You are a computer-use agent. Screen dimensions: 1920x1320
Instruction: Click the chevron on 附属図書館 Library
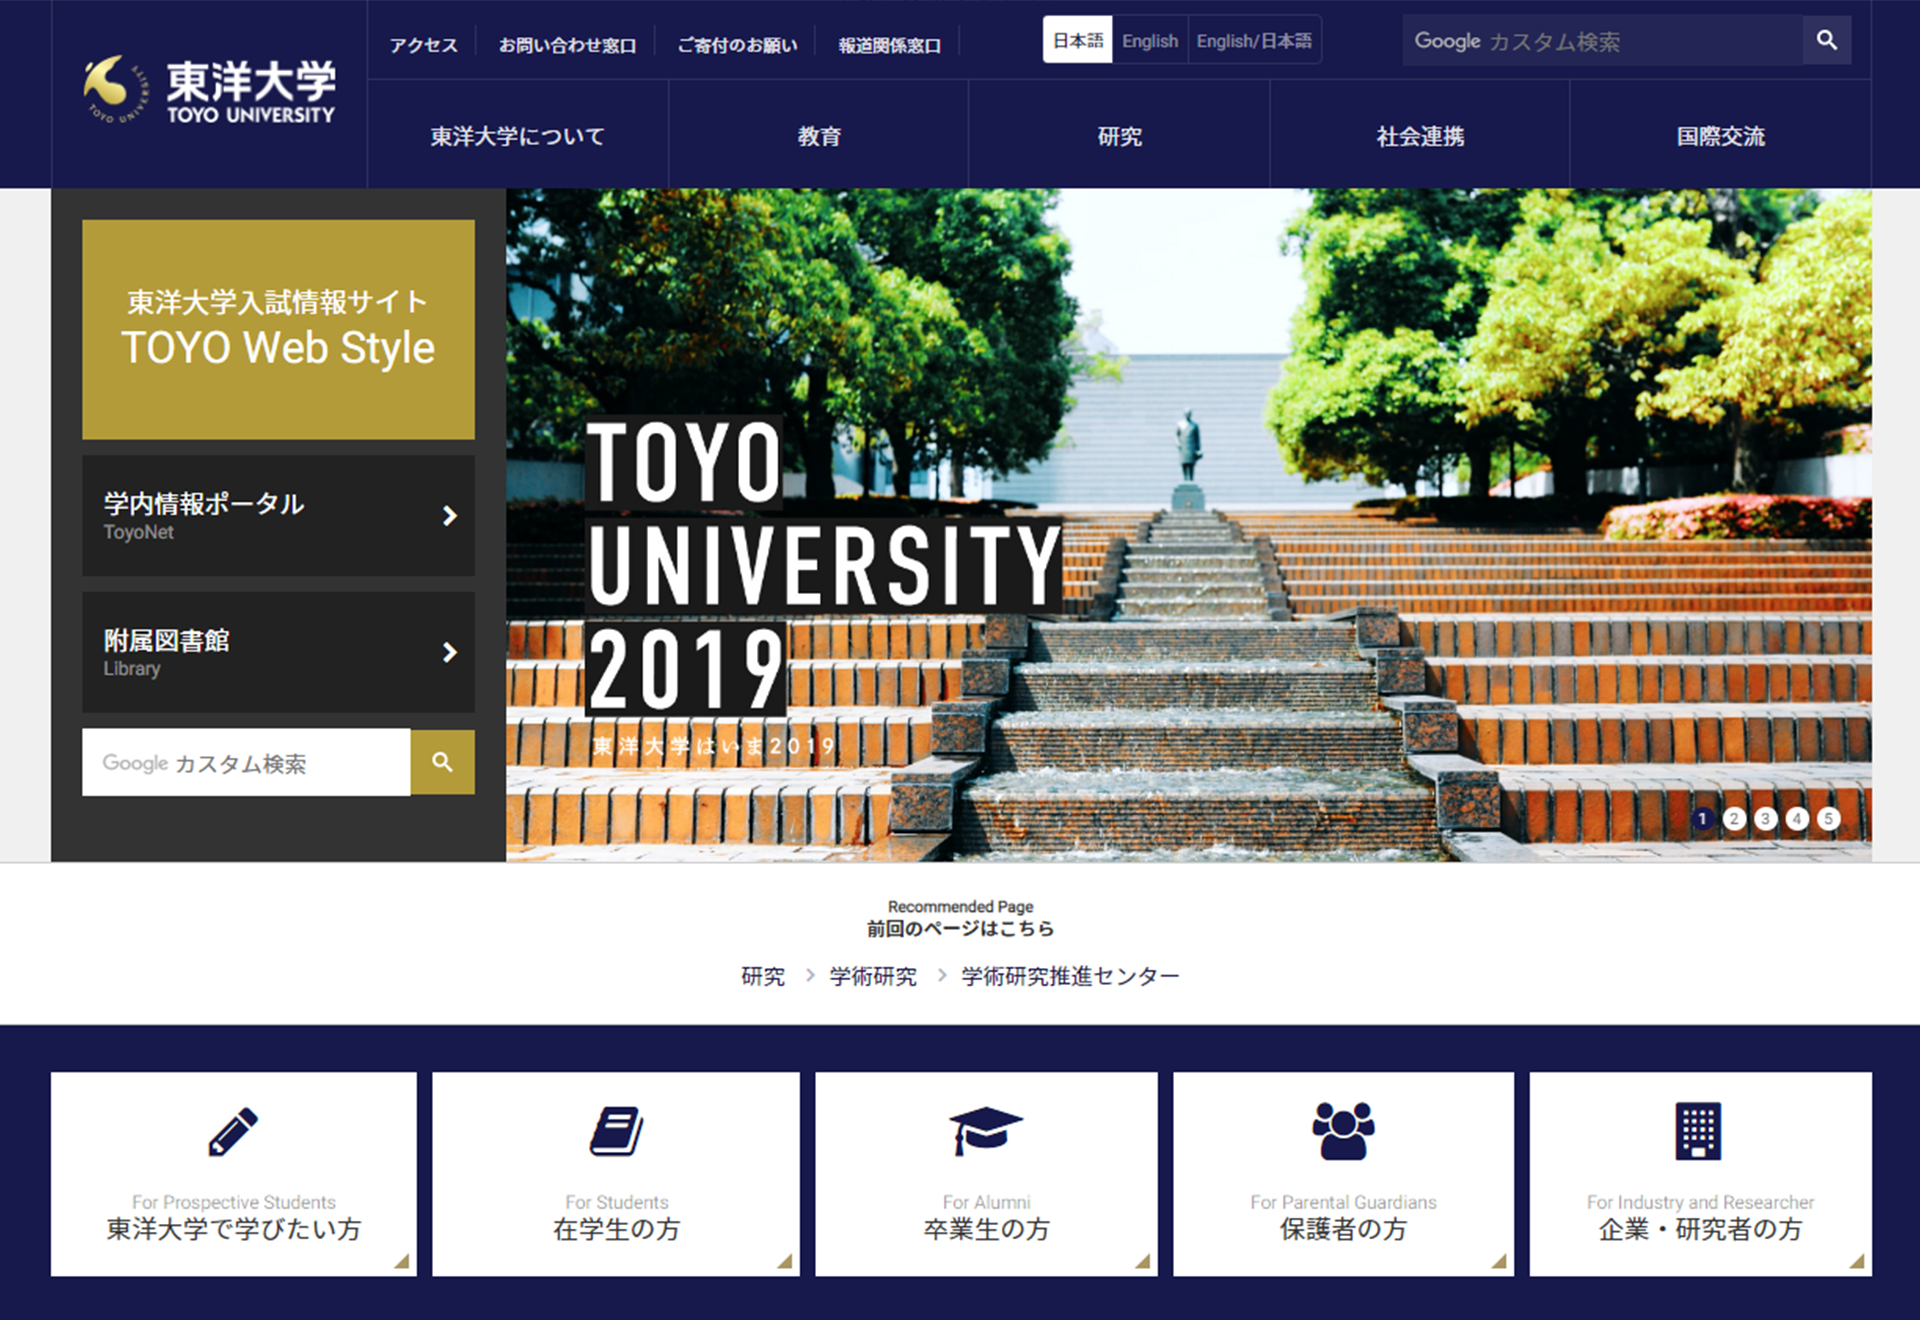(x=450, y=653)
